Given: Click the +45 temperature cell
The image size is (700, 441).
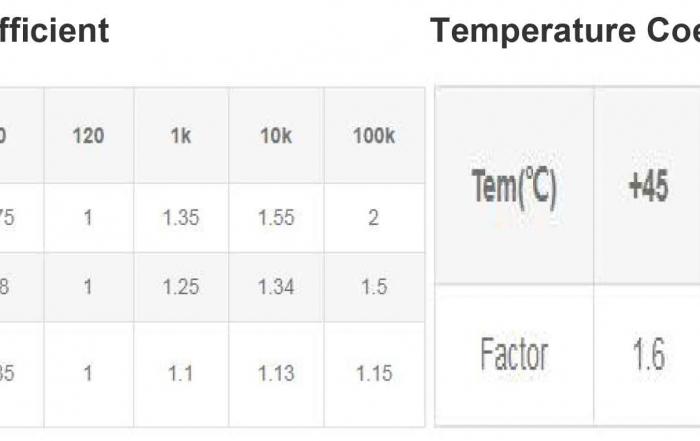Looking at the screenshot, I should 648,187.
